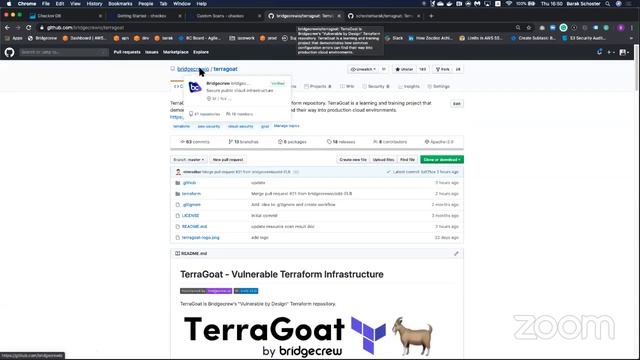
Task: Bookmark this page with the star icon
Action: (x=529, y=27)
